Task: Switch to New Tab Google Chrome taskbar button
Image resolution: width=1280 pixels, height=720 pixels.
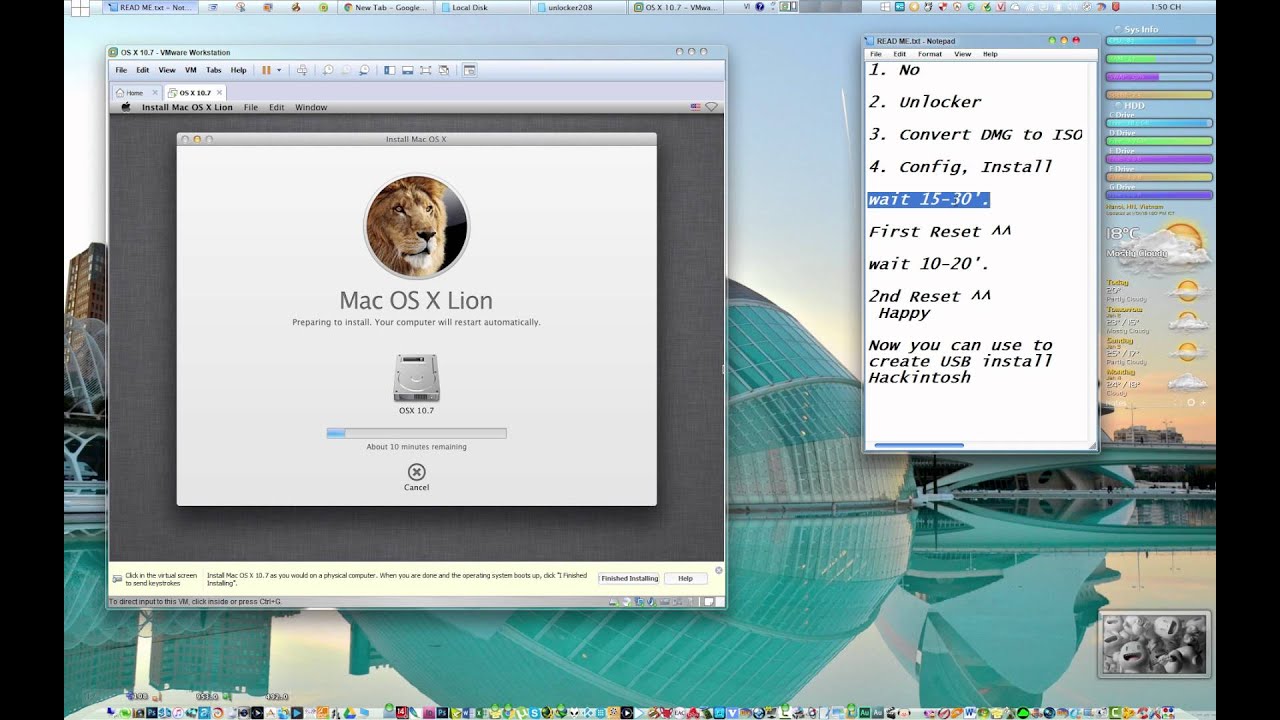Action: [x=387, y=7]
